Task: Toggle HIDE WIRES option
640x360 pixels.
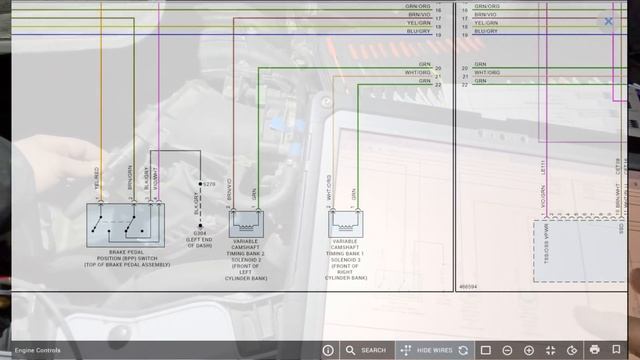Action: [x=435, y=350]
